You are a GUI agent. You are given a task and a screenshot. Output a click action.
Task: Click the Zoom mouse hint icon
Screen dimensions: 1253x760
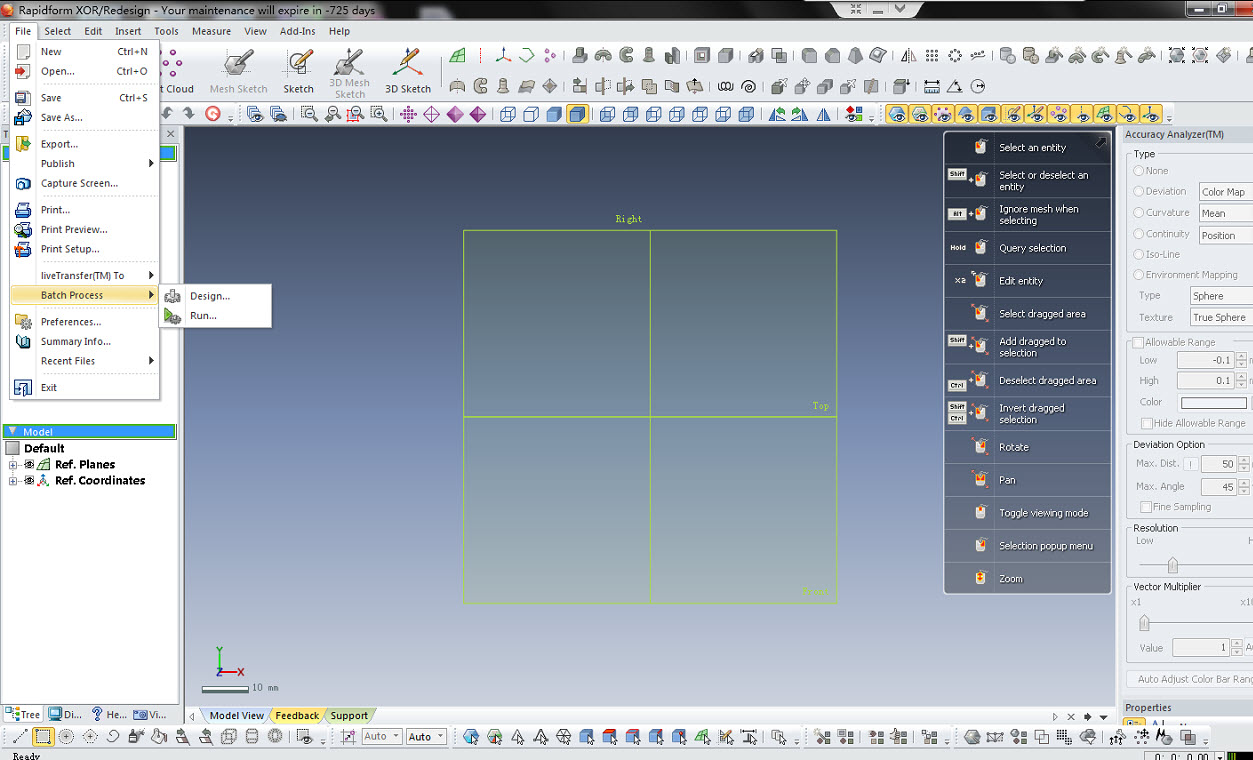pos(980,579)
